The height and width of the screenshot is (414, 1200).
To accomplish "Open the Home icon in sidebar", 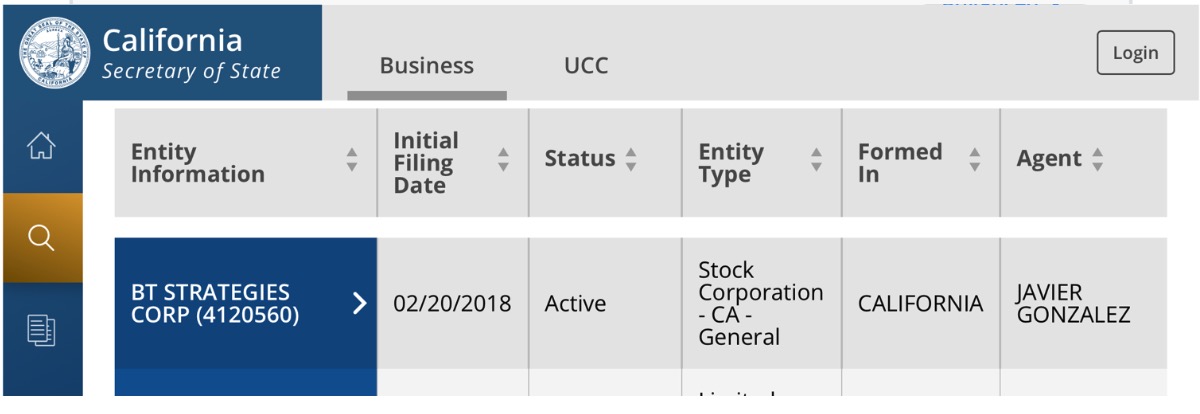I will (x=41, y=146).
